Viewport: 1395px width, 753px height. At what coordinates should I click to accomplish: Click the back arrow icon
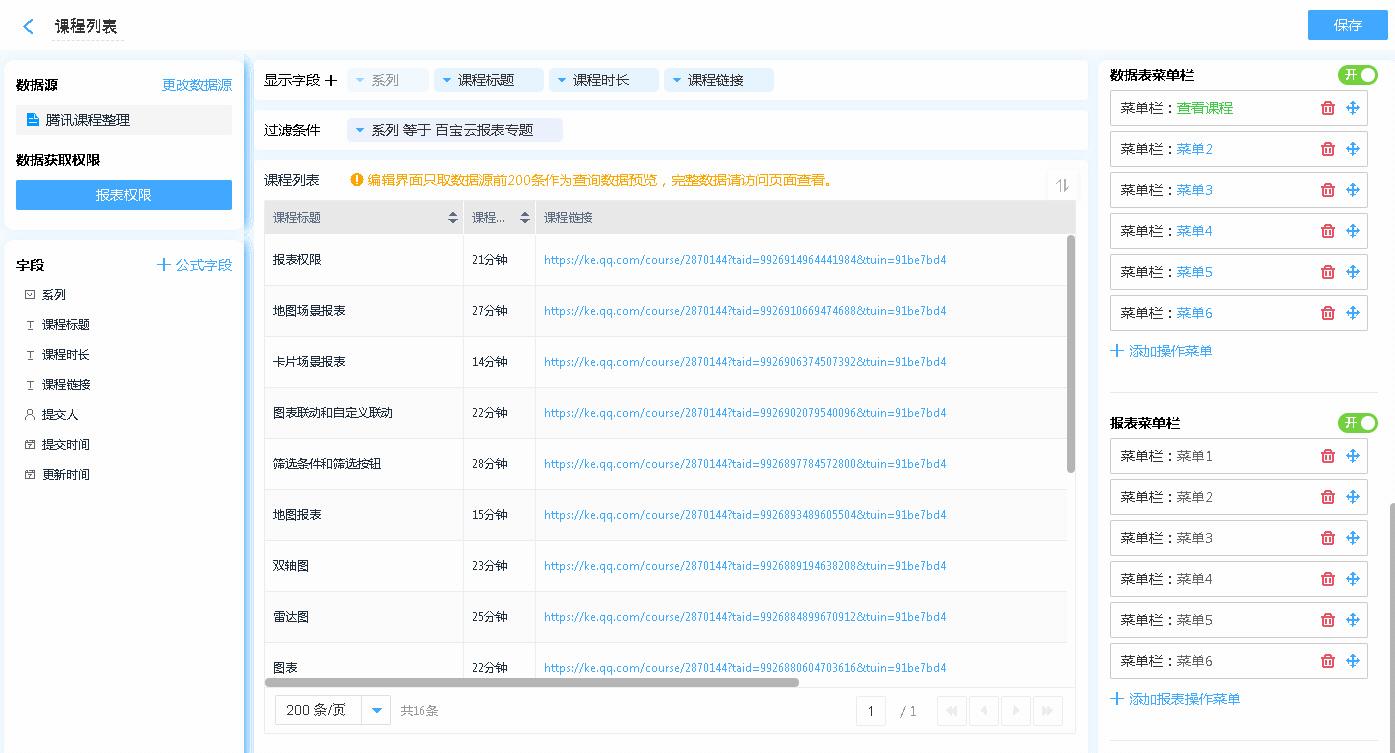(28, 27)
